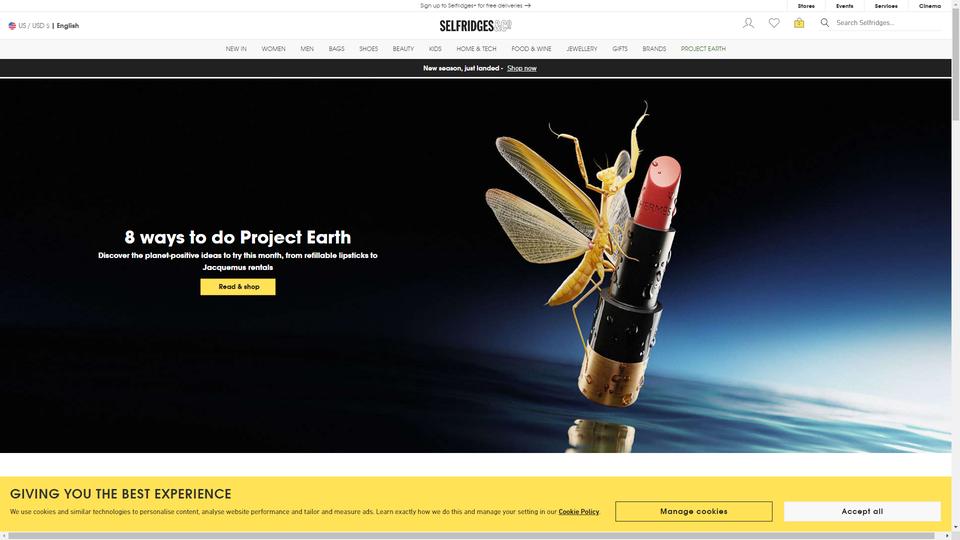Open the Women menu
Image resolution: width=960 pixels, height=540 pixels.
[273, 49]
